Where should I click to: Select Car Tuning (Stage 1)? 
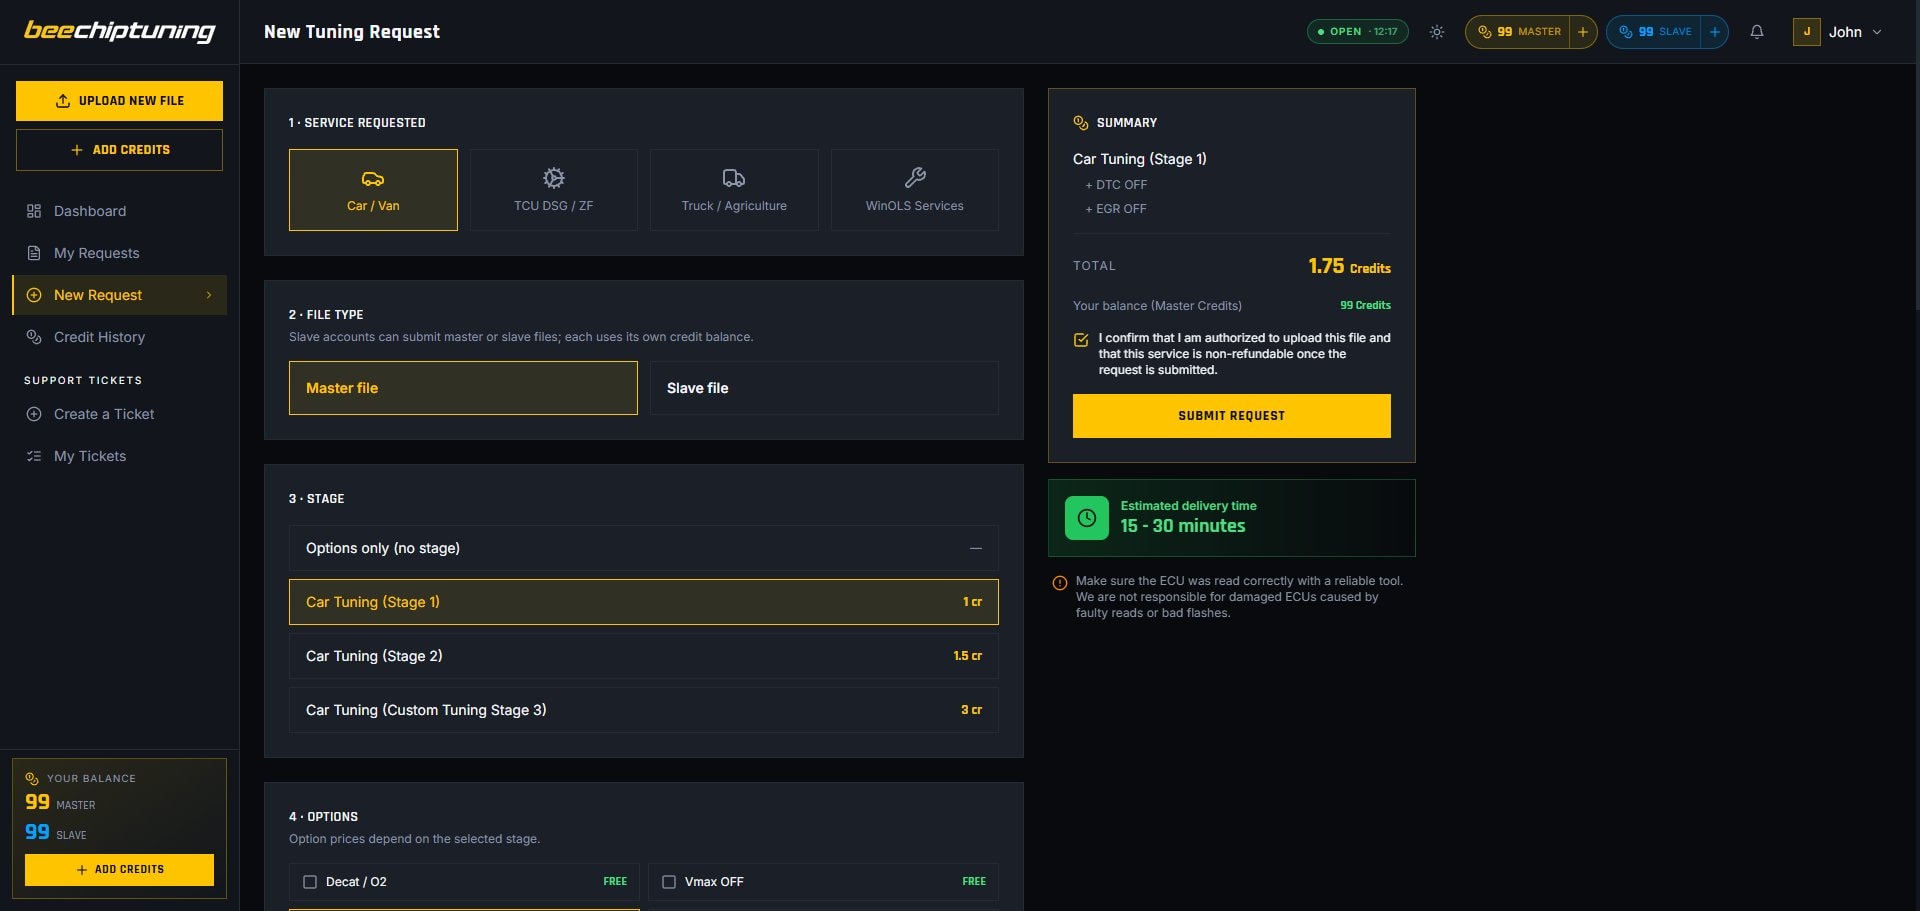644,602
